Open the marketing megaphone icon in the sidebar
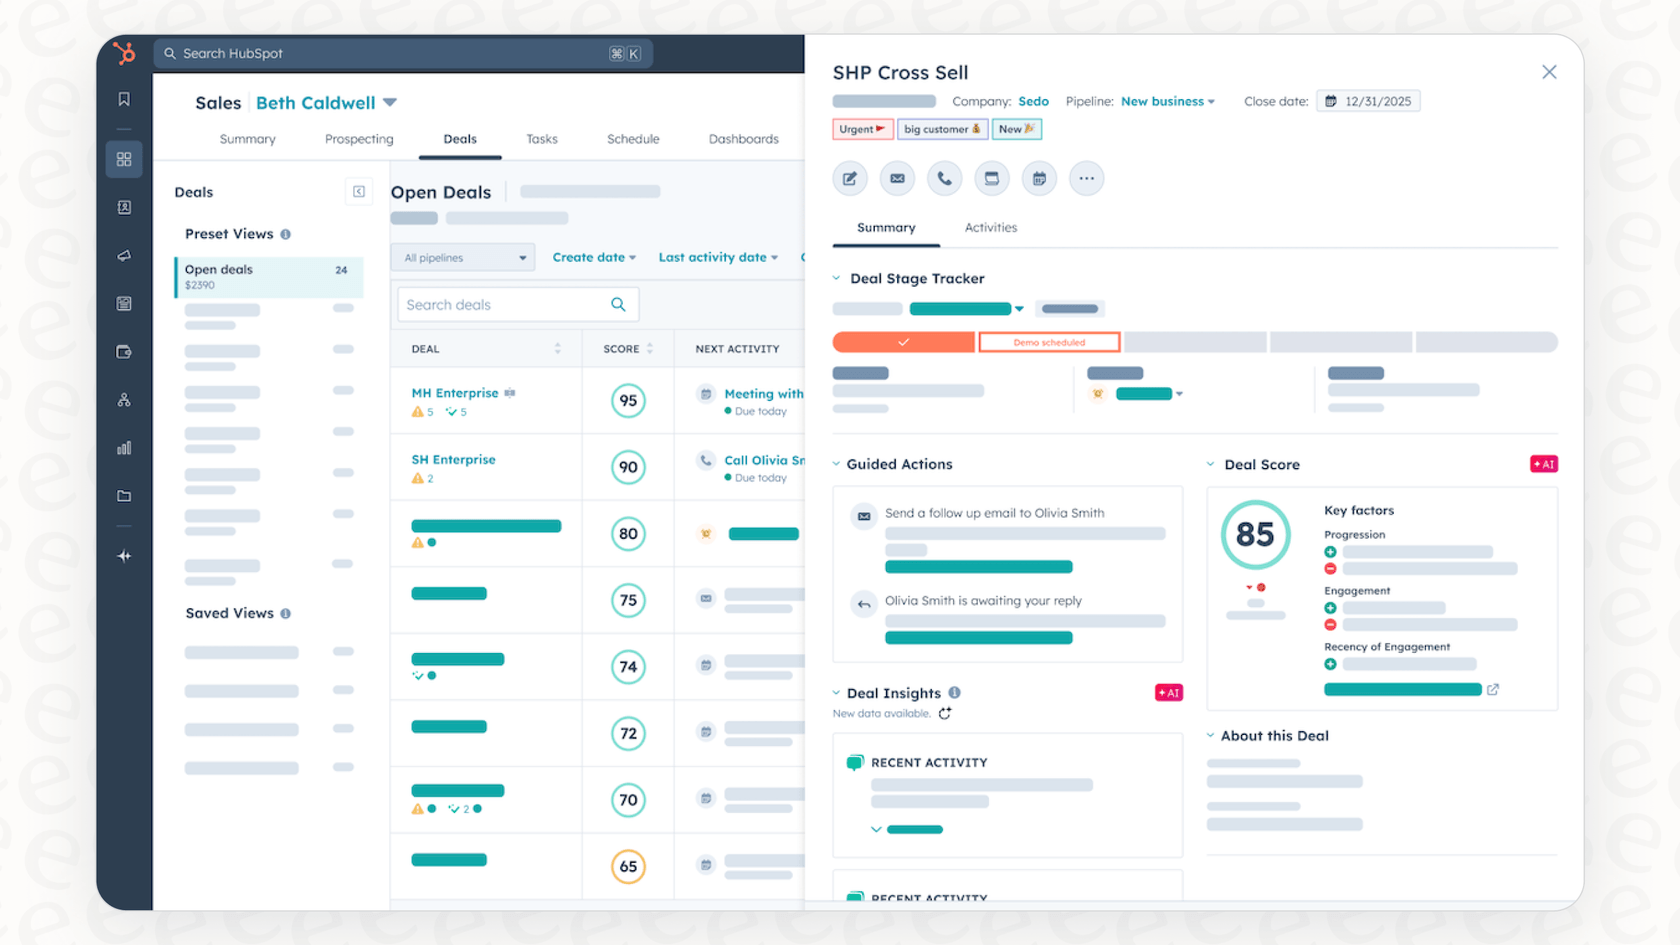 click(x=124, y=255)
